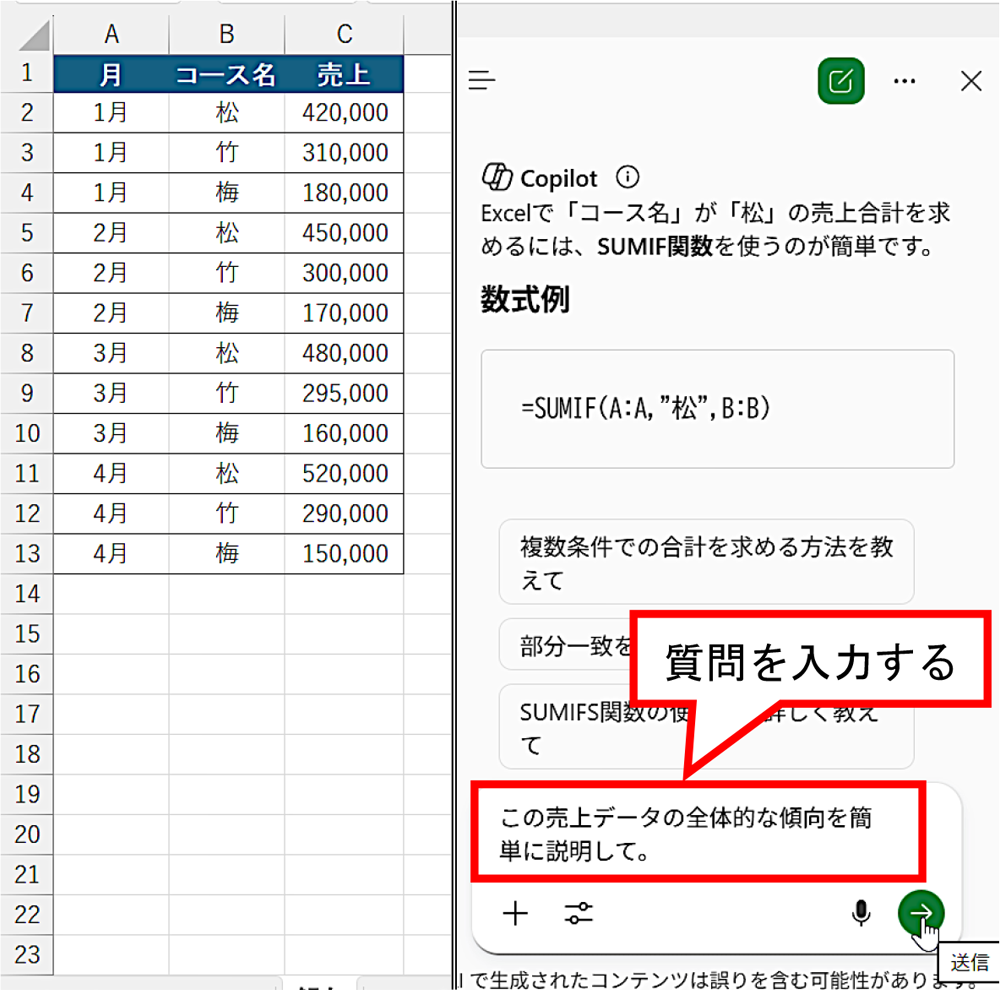Send the question with the 送信 button

(x=921, y=913)
